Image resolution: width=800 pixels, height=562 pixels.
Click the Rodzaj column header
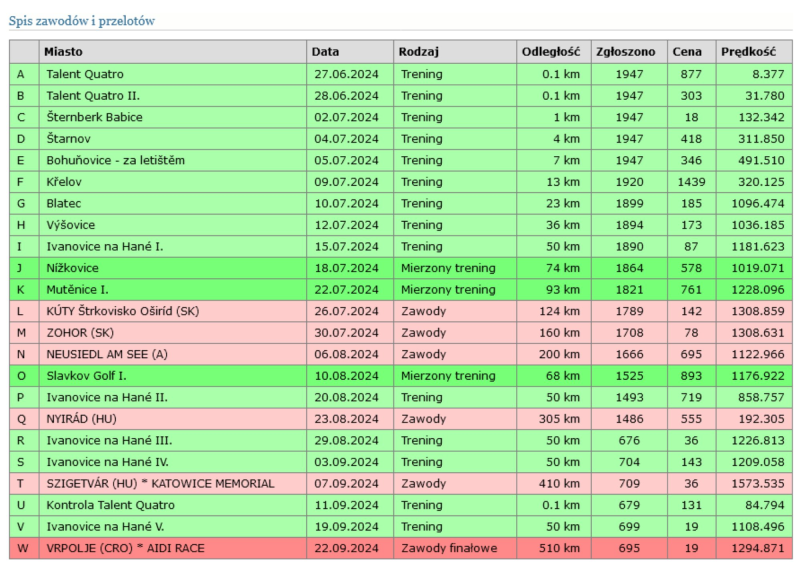click(x=418, y=51)
